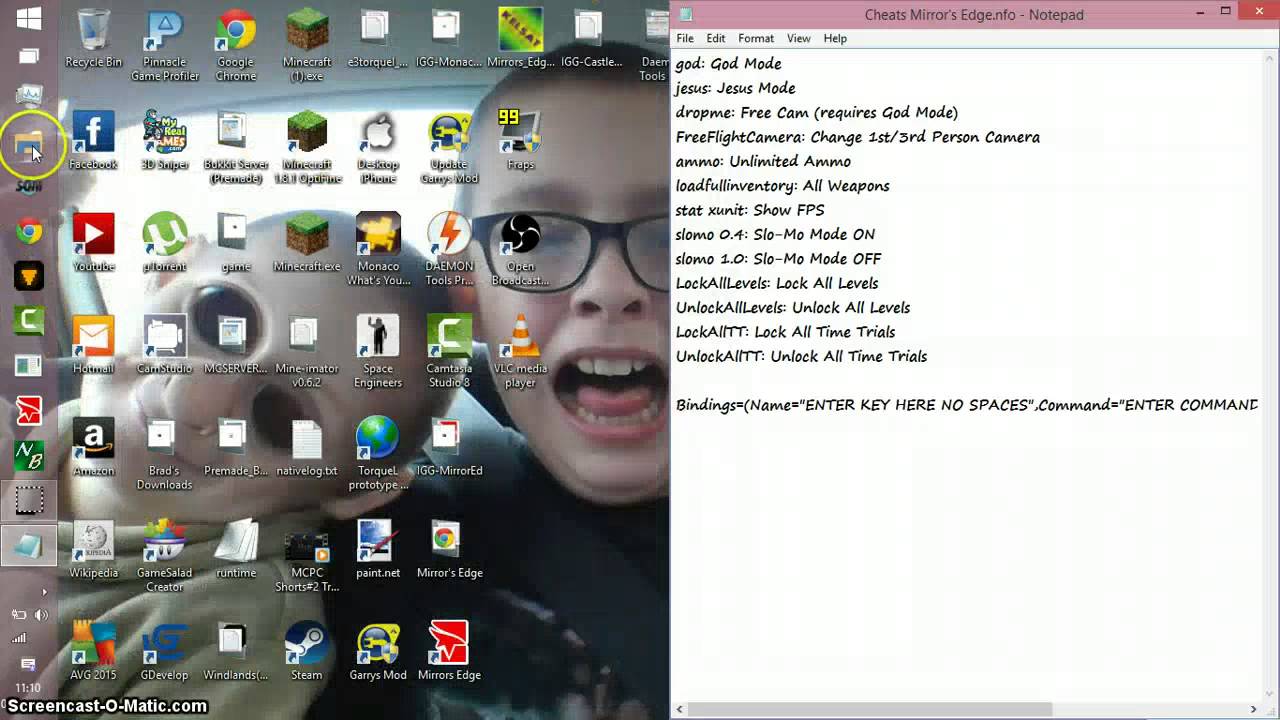
Task: Open the View menu in Notepad
Action: click(x=798, y=38)
